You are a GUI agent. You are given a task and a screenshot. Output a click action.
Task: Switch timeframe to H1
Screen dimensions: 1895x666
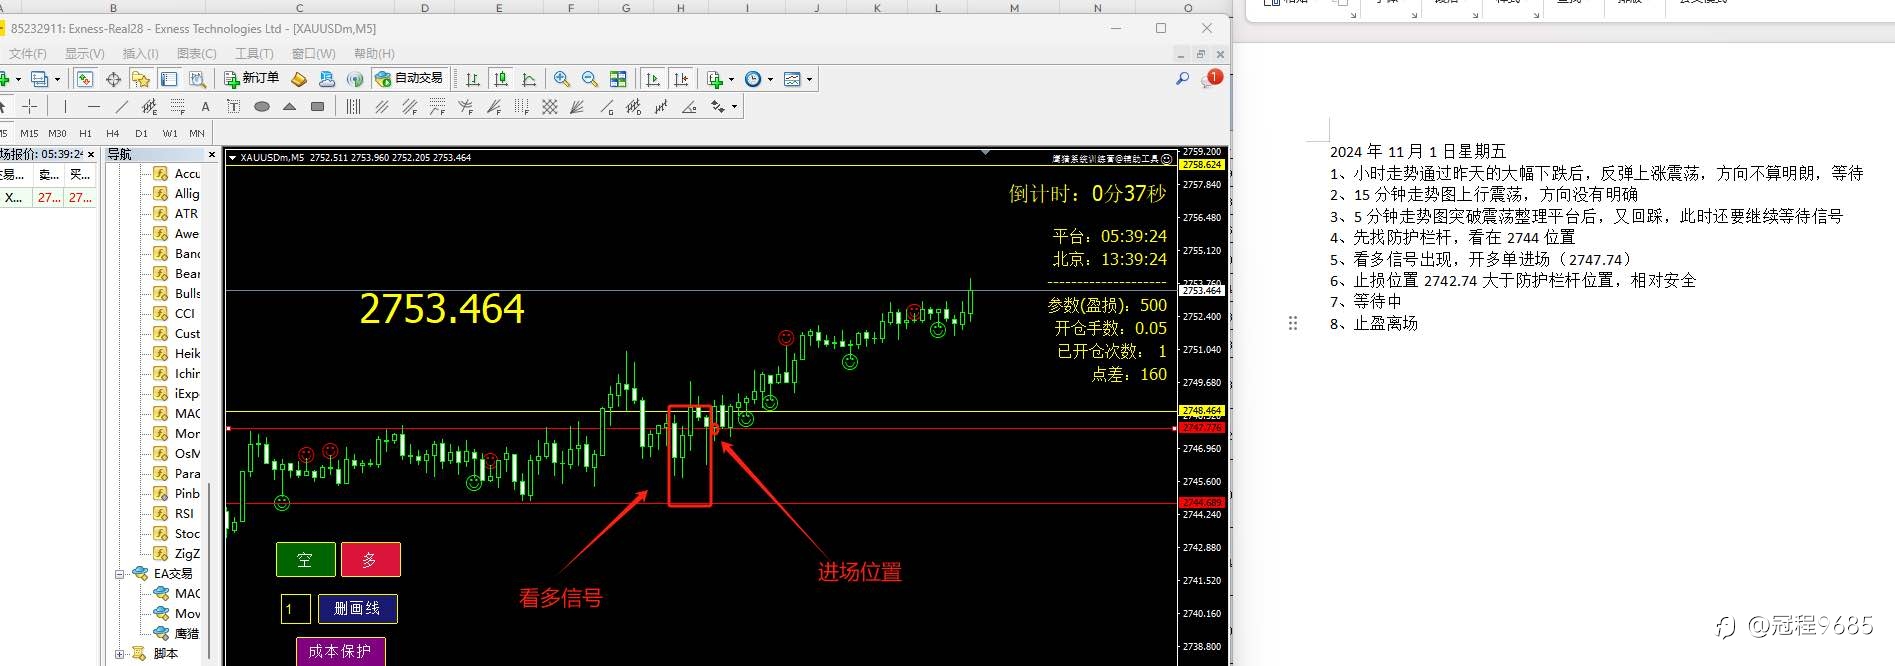click(x=85, y=133)
